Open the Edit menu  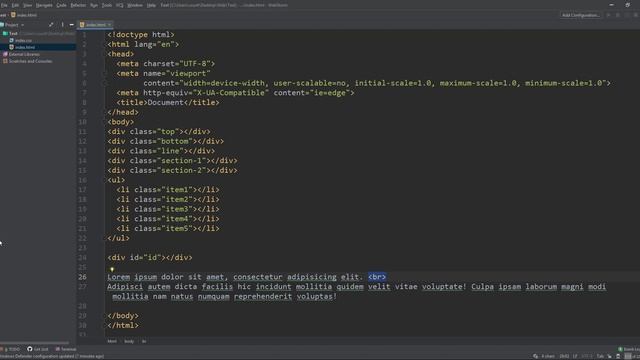pyautogui.click(x=15, y=5)
